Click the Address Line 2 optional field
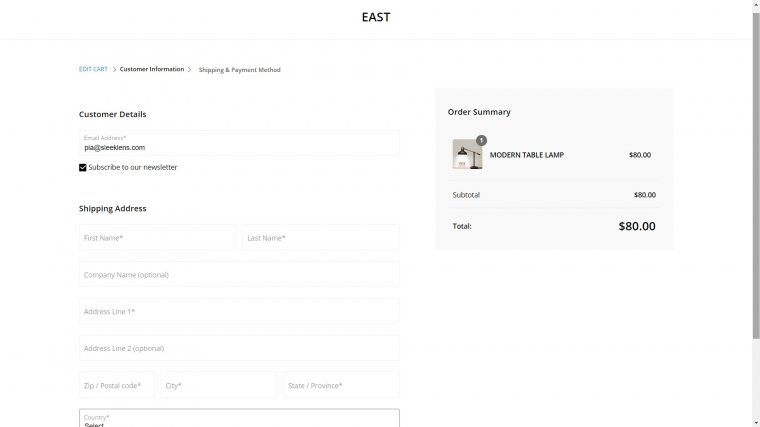Image resolution: width=760 pixels, height=427 pixels. pos(239,348)
